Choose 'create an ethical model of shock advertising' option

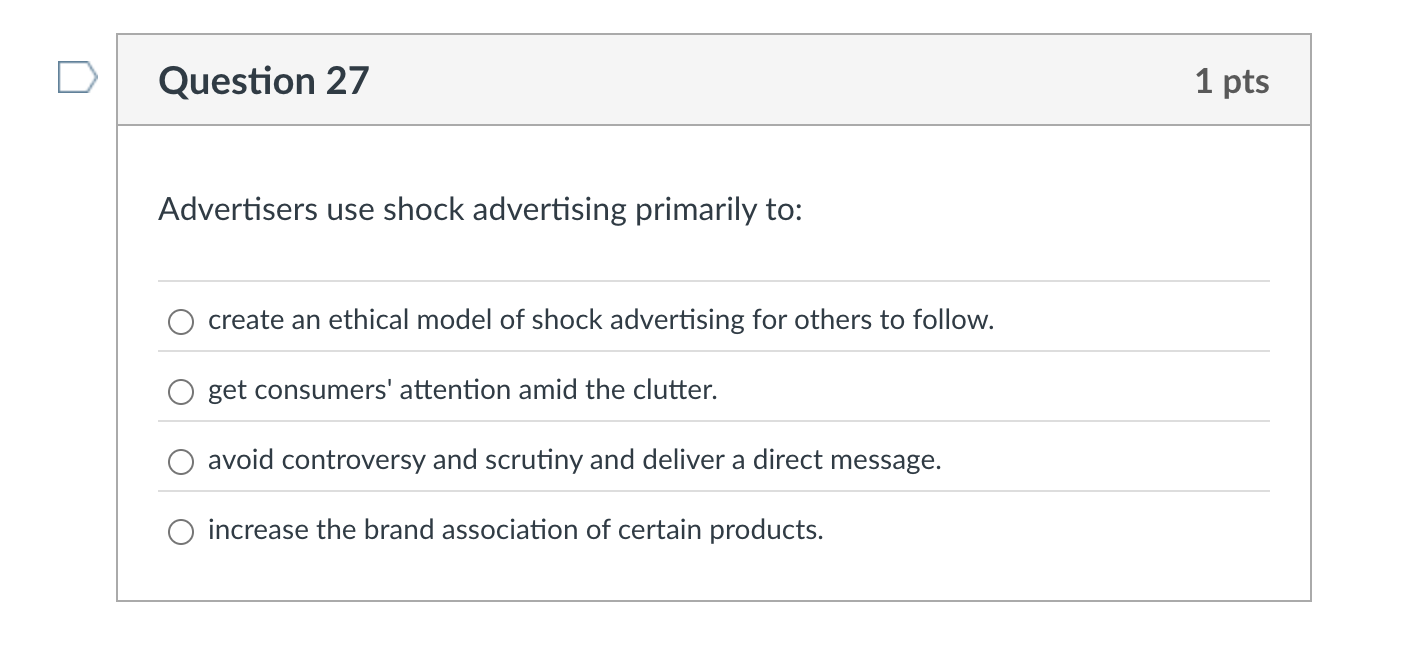pyautogui.click(x=181, y=321)
